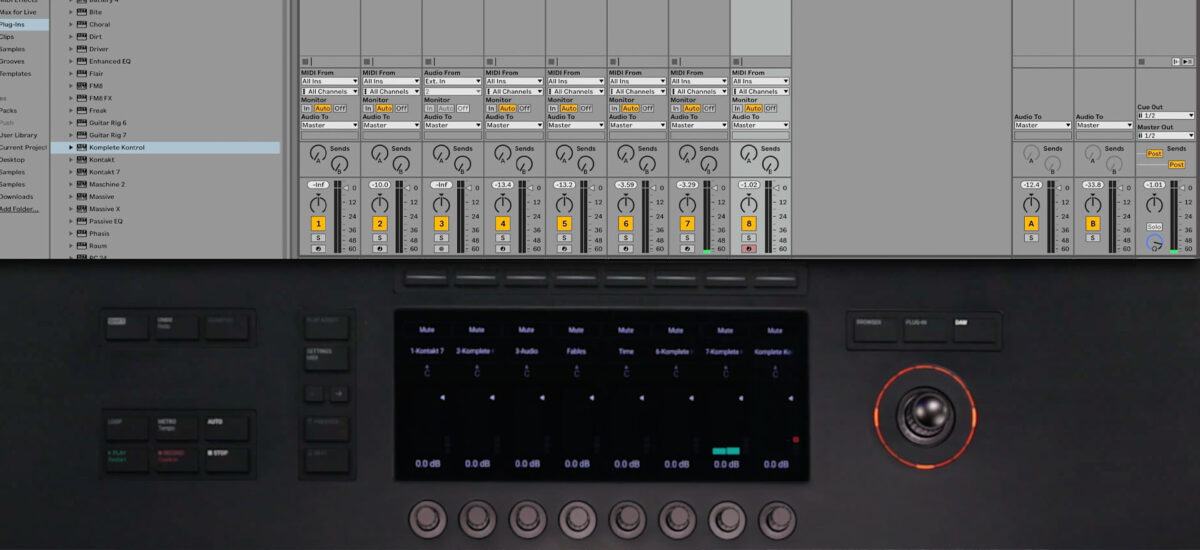Select Grooves browser category
The width and height of the screenshot is (1200, 550).
click(x=12, y=61)
